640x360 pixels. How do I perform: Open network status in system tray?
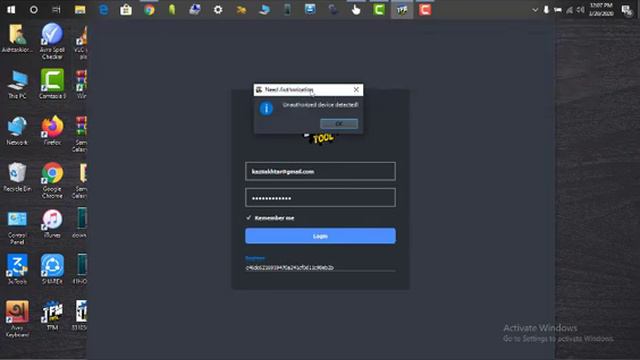[569, 10]
